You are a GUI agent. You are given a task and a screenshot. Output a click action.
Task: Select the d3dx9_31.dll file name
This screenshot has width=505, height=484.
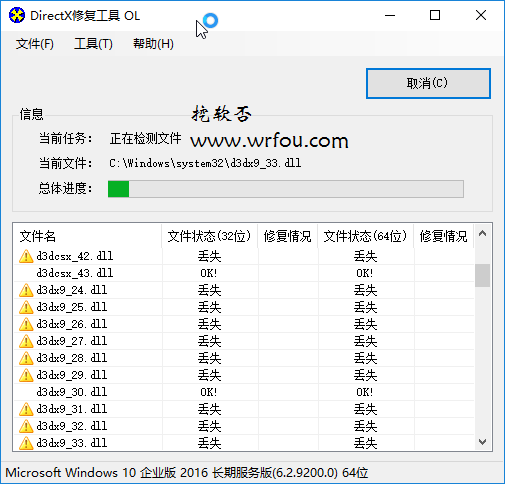click(x=72, y=409)
